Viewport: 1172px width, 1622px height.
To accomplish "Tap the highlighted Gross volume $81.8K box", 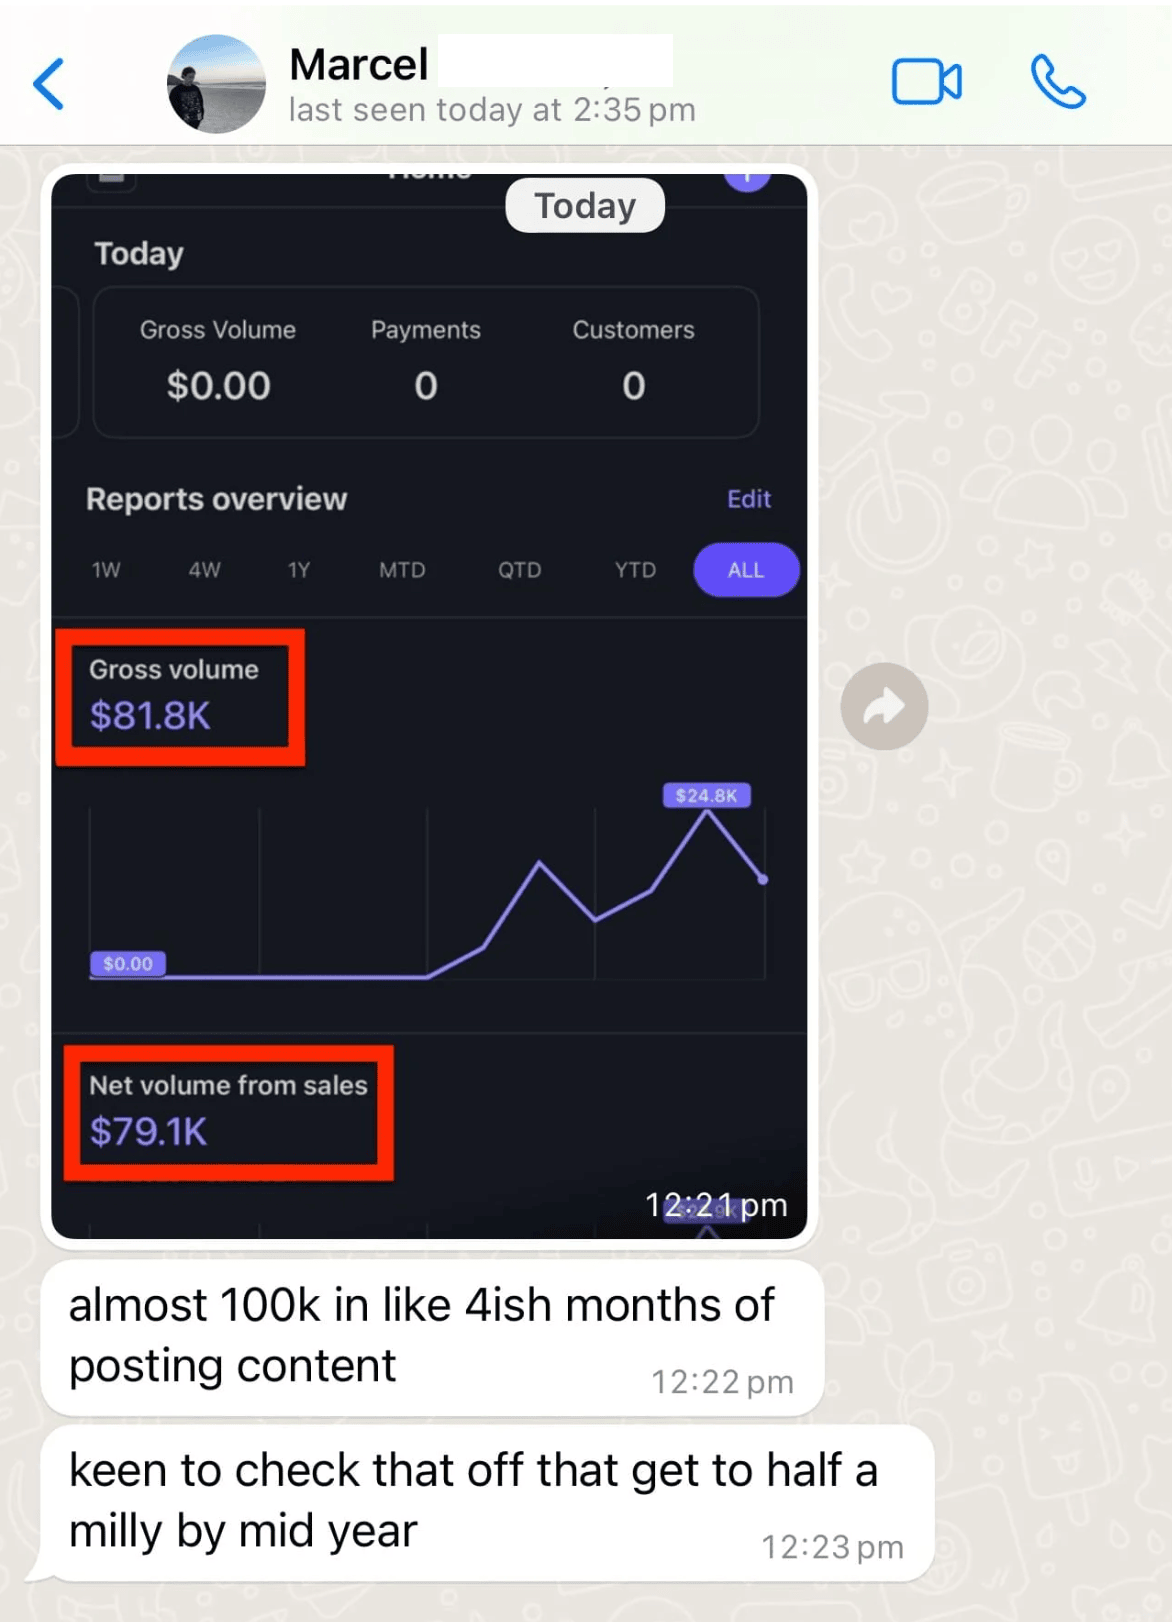I will point(180,697).
